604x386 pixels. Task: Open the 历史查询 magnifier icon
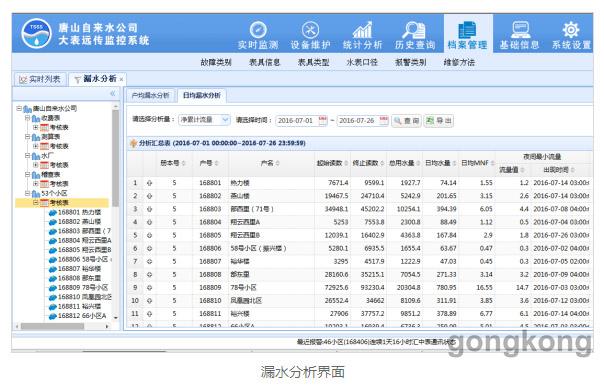414,30
